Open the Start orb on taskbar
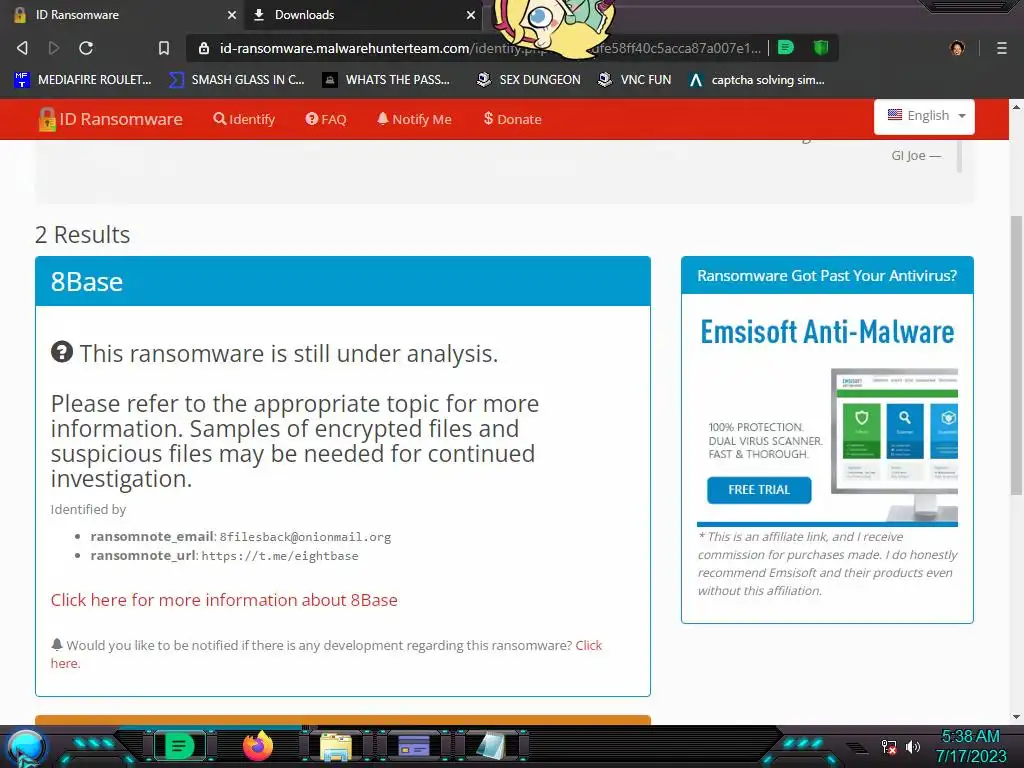1024x768 pixels. point(26,747)
